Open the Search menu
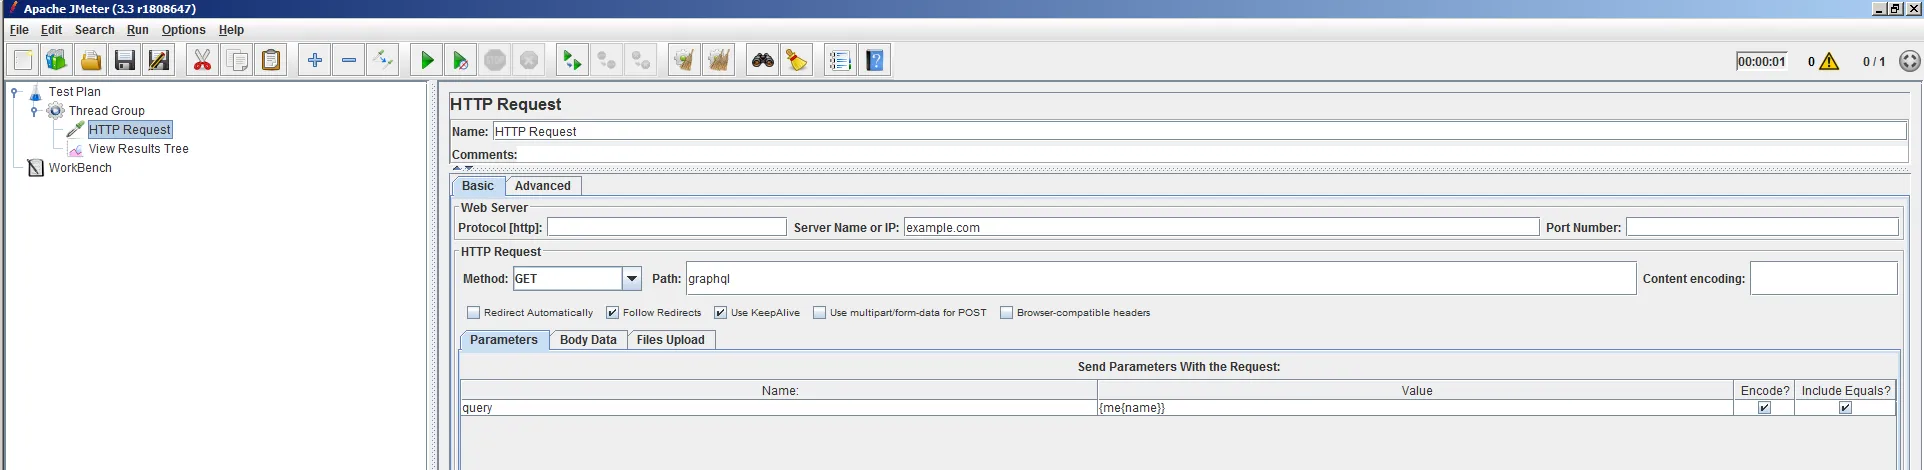 click(94, 30)
